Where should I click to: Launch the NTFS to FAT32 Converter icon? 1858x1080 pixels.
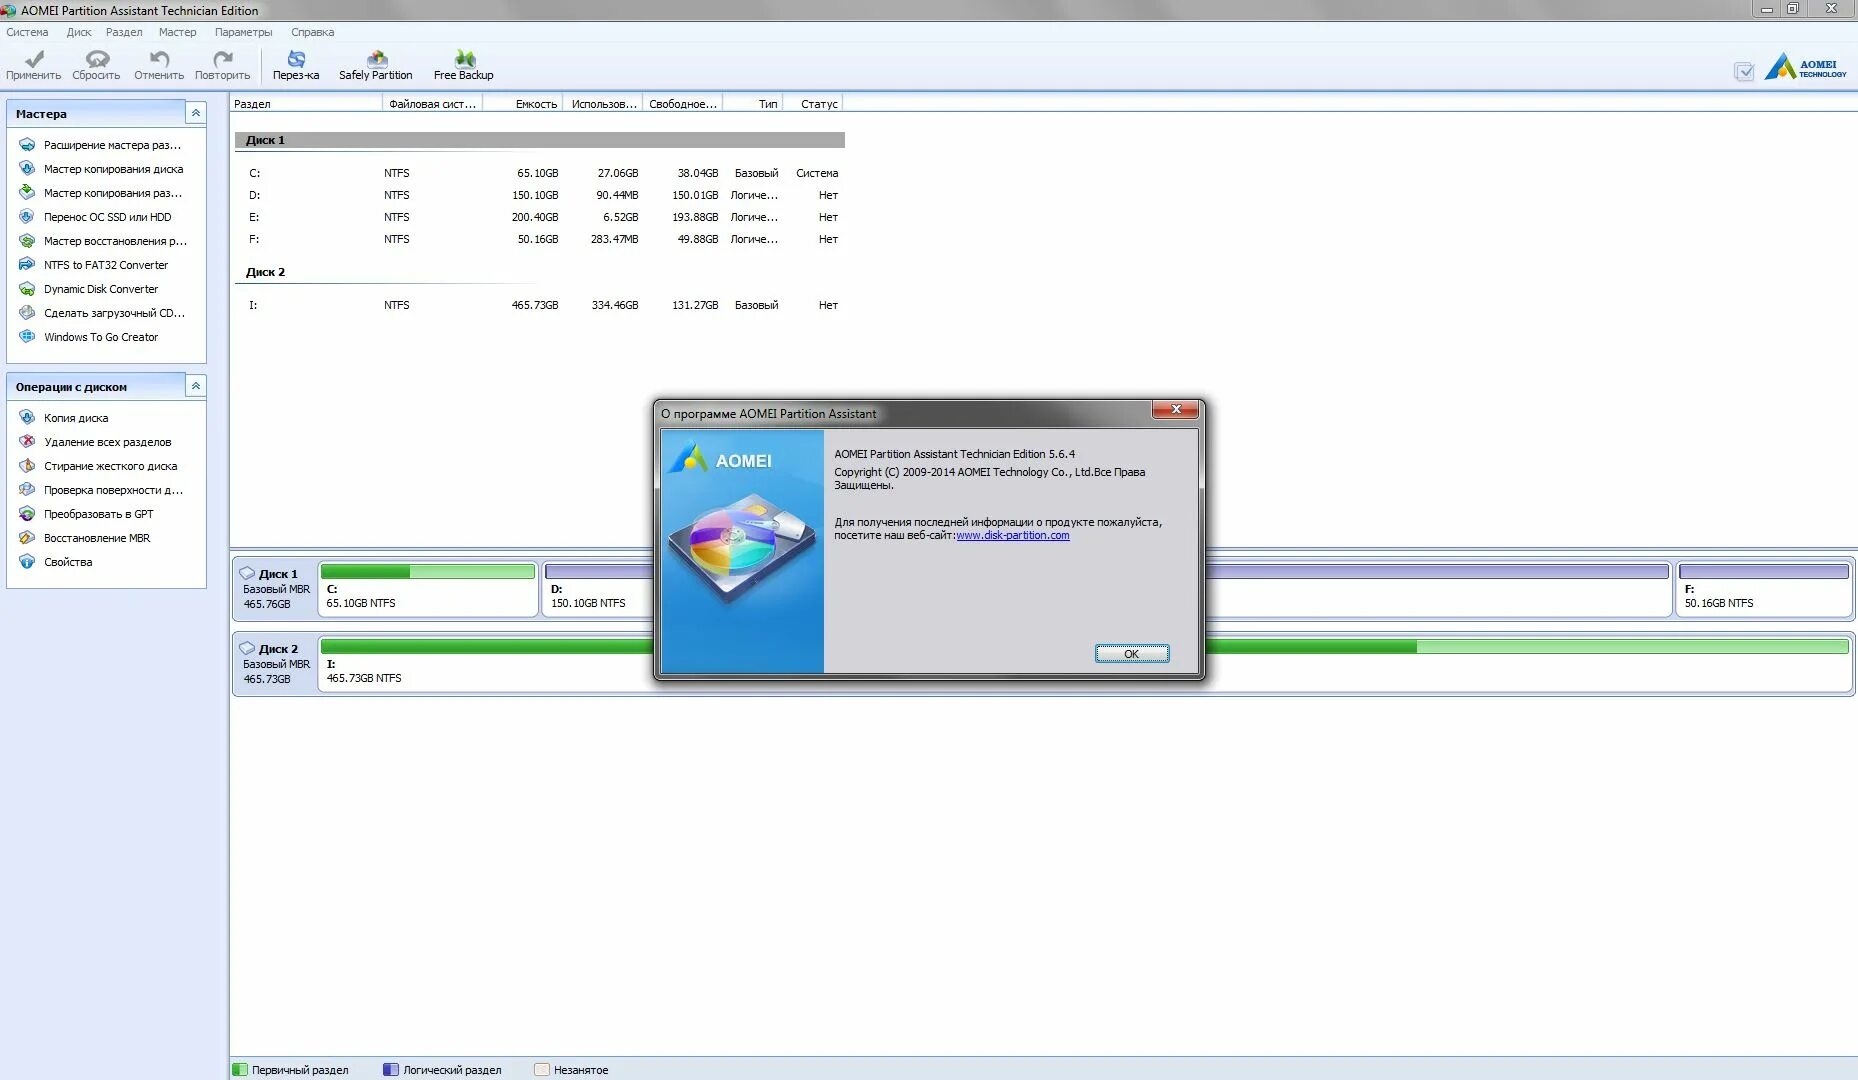(x=27, y=265)
